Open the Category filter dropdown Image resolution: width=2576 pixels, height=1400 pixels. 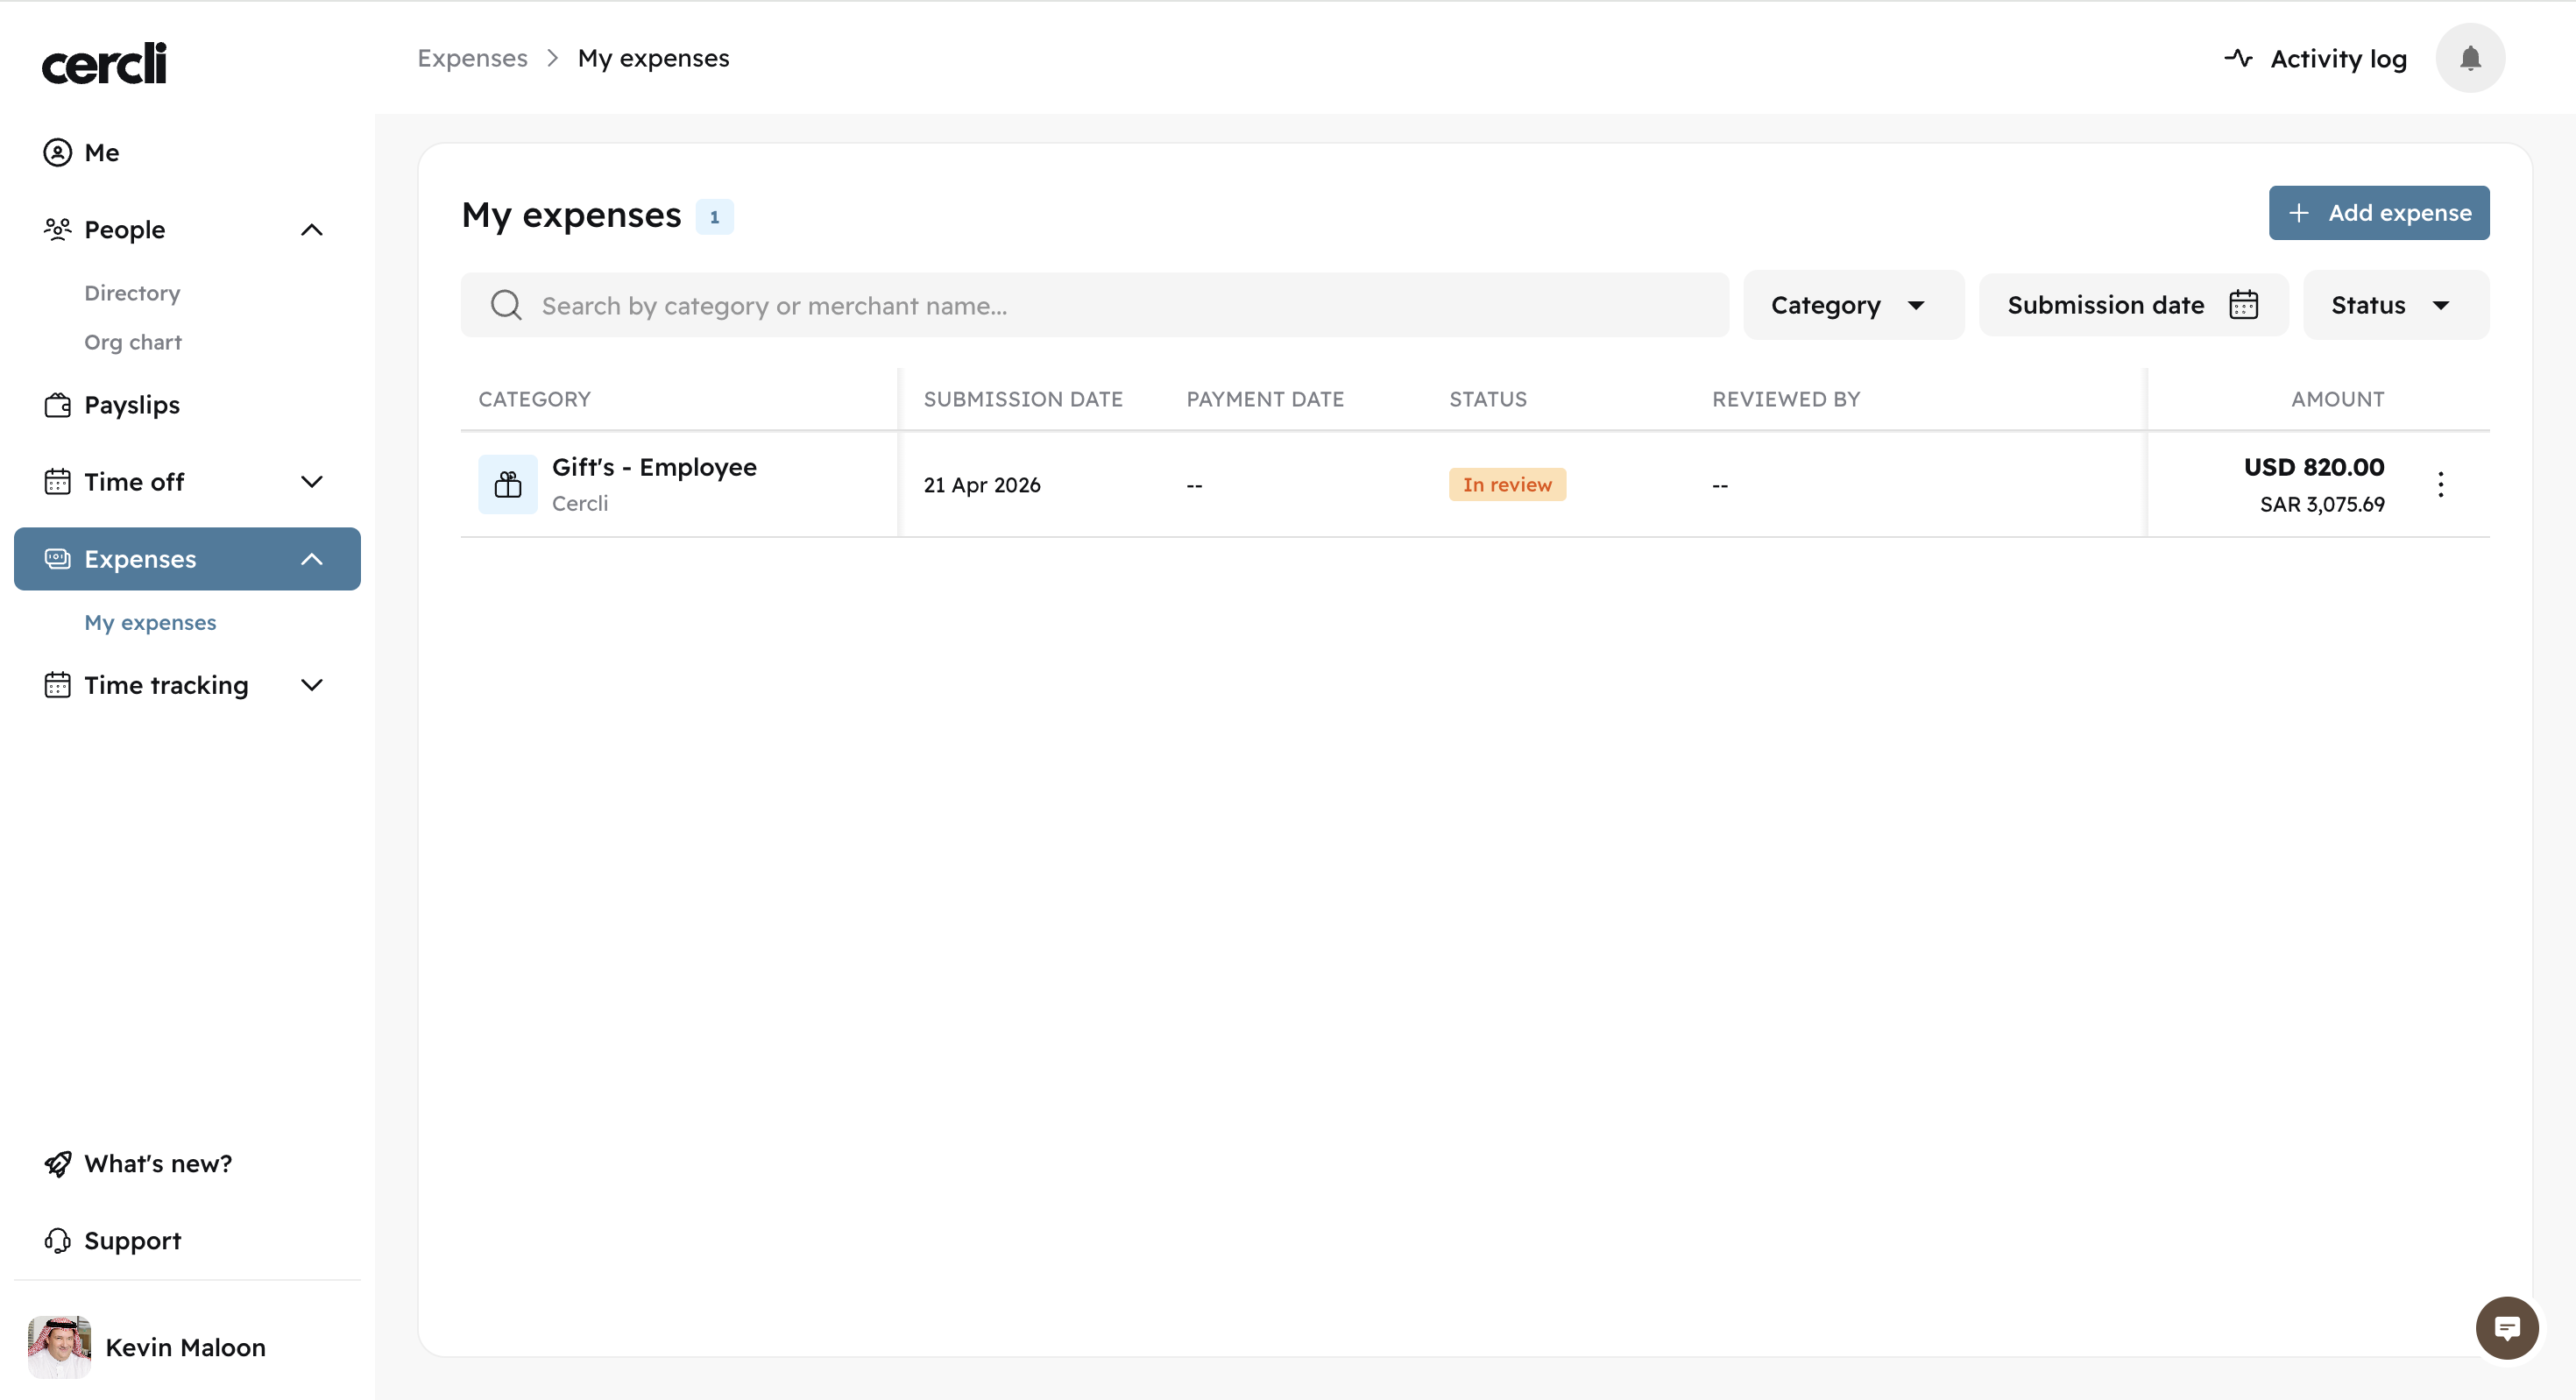click(1852, 305)
